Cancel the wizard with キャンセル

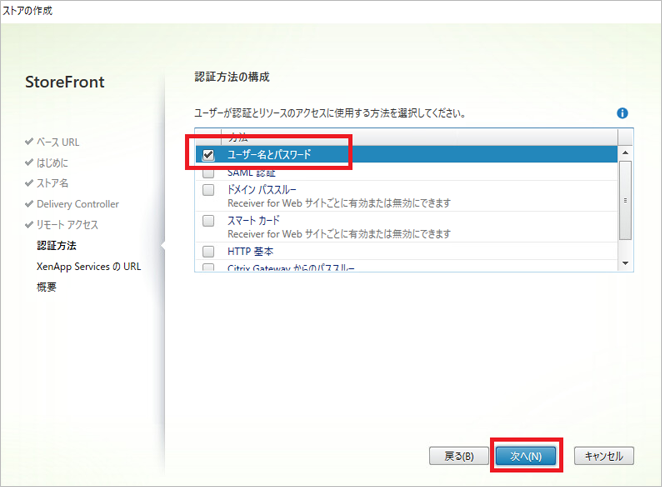pyautogui.click(x=604, y=456)
